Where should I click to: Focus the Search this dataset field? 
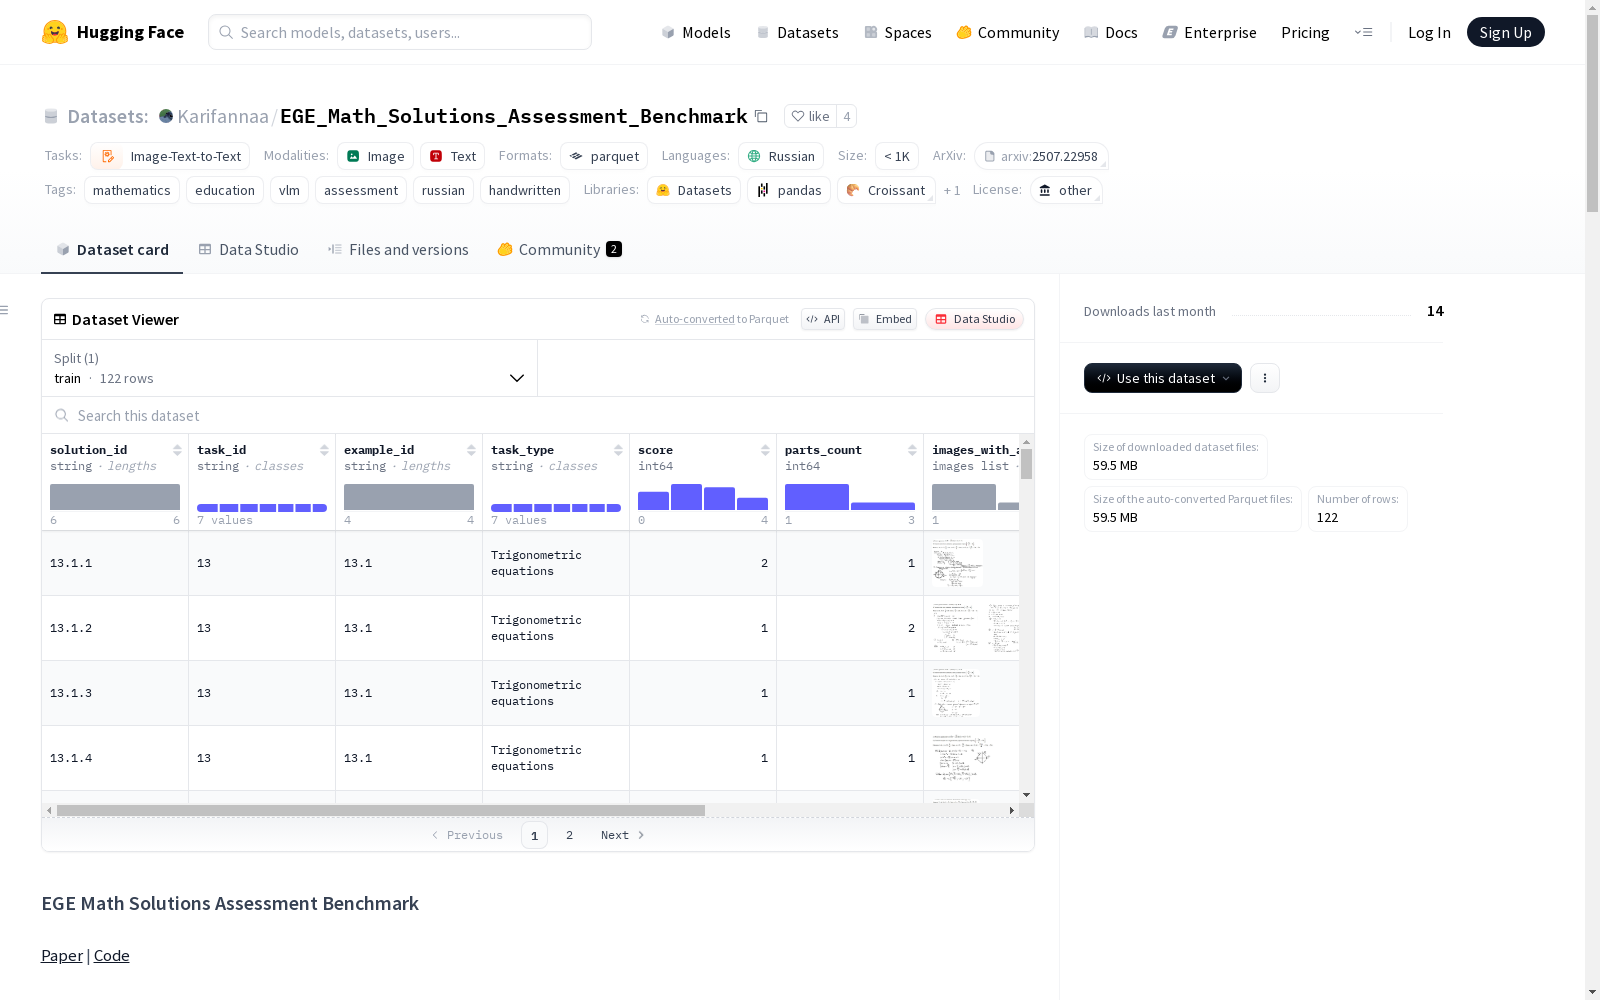point(538,415)
